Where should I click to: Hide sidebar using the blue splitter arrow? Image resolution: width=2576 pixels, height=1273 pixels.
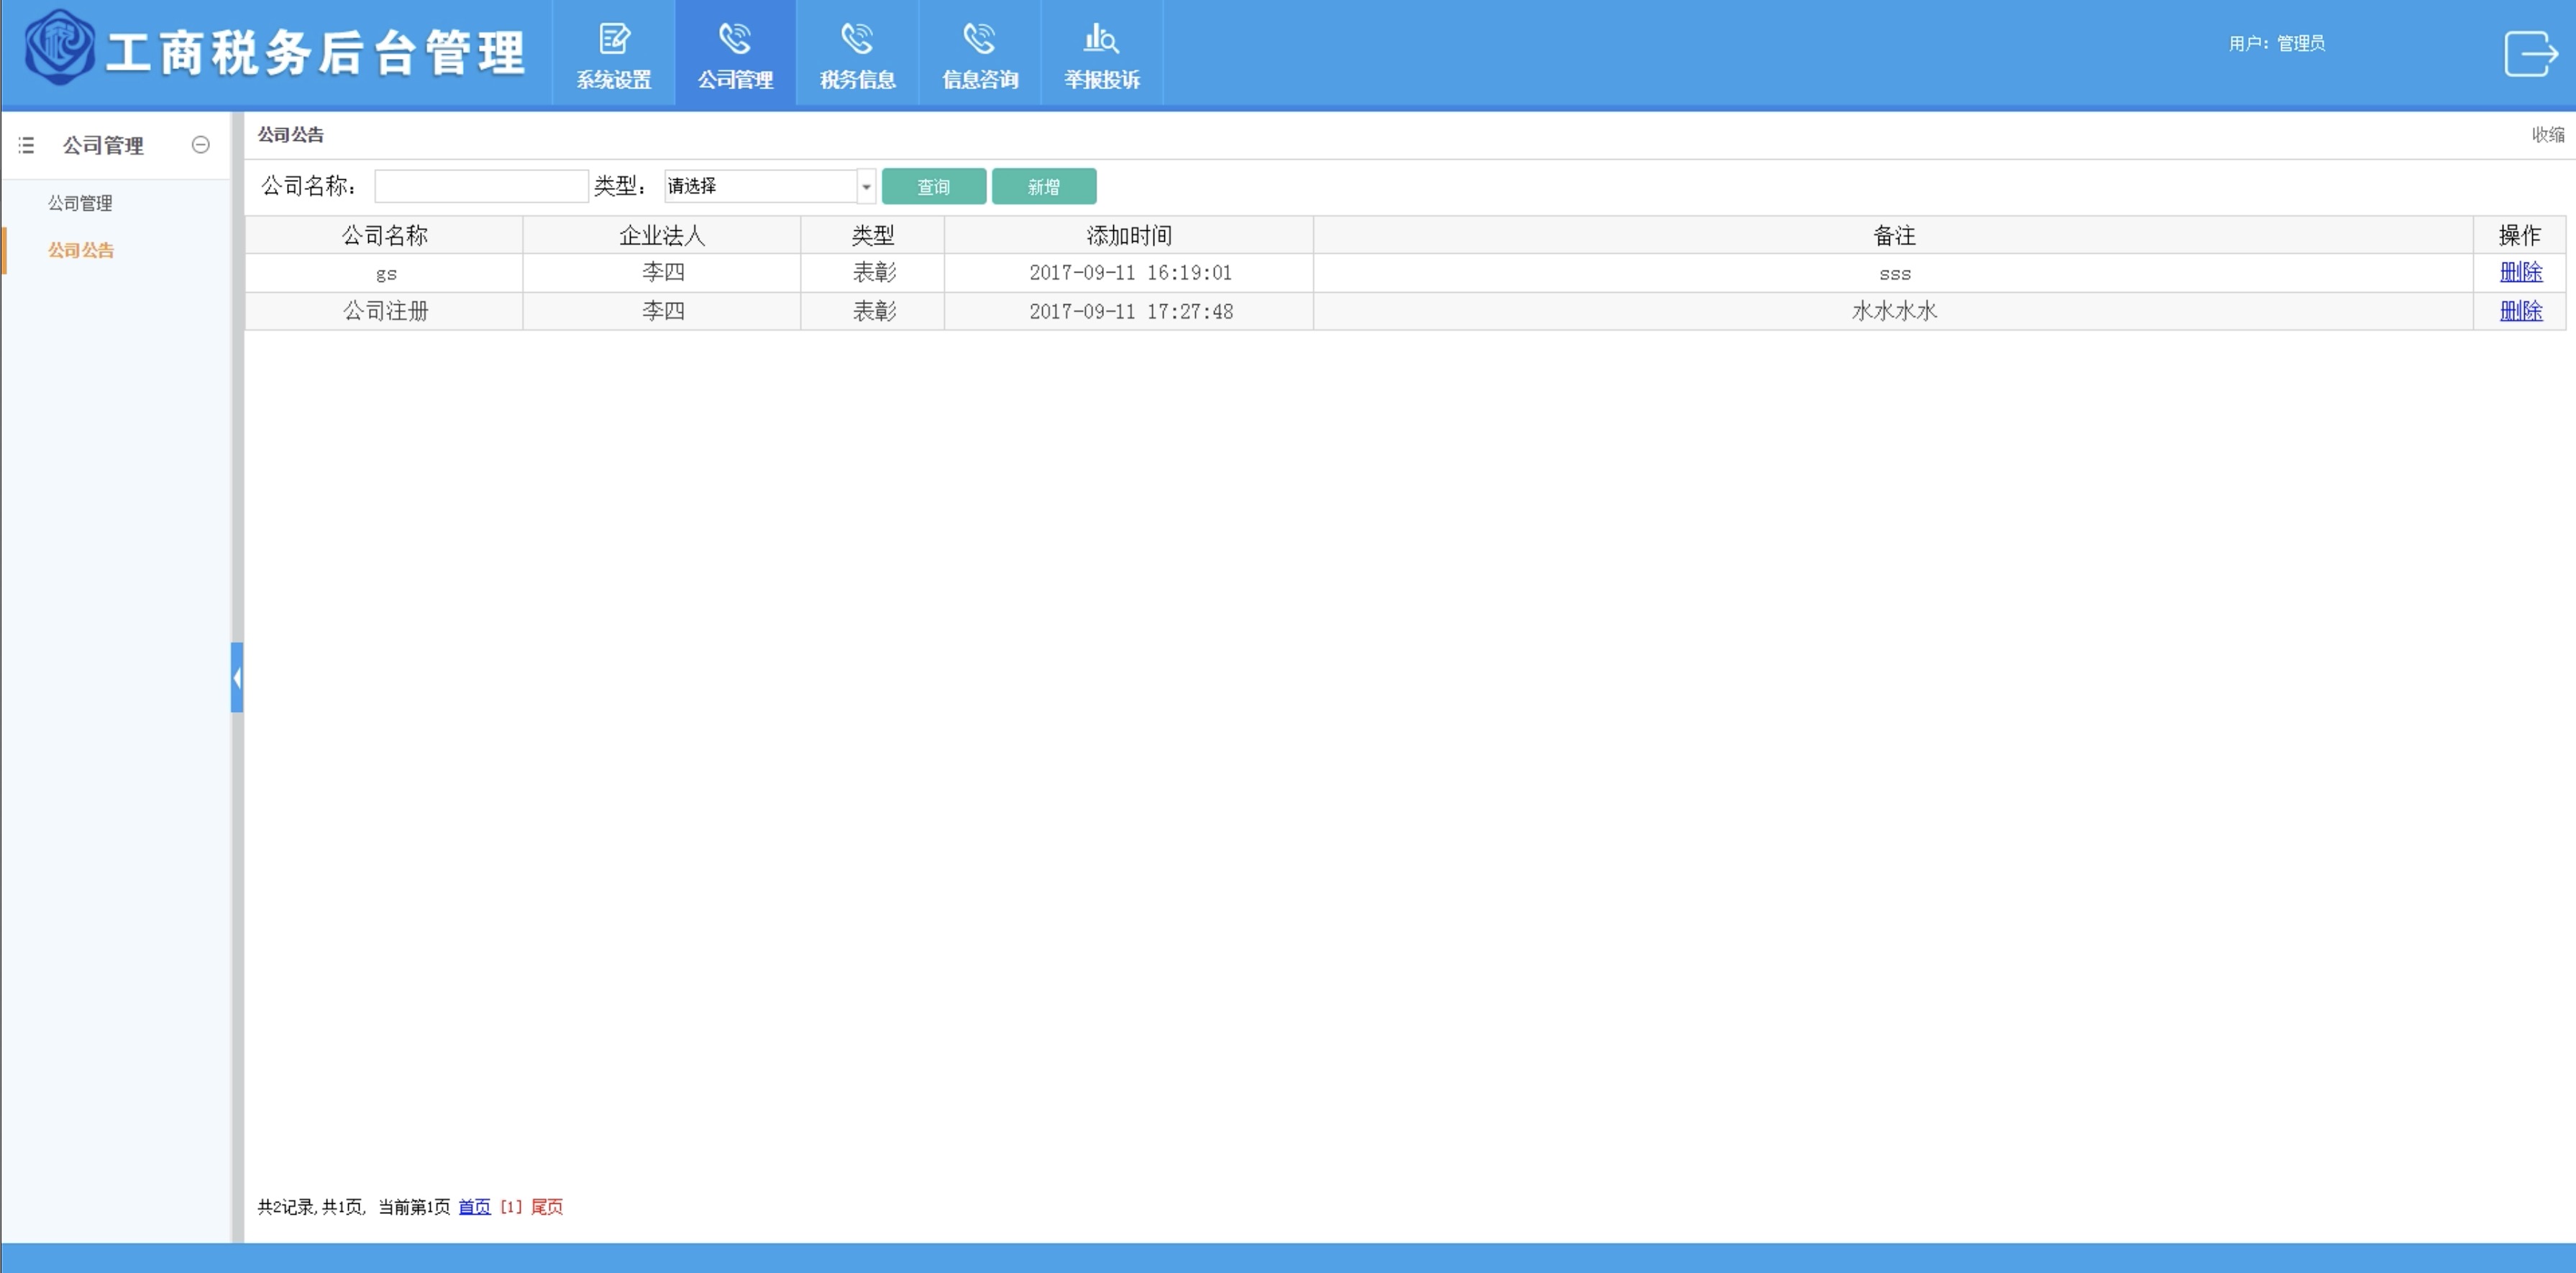tap(237, 678)
